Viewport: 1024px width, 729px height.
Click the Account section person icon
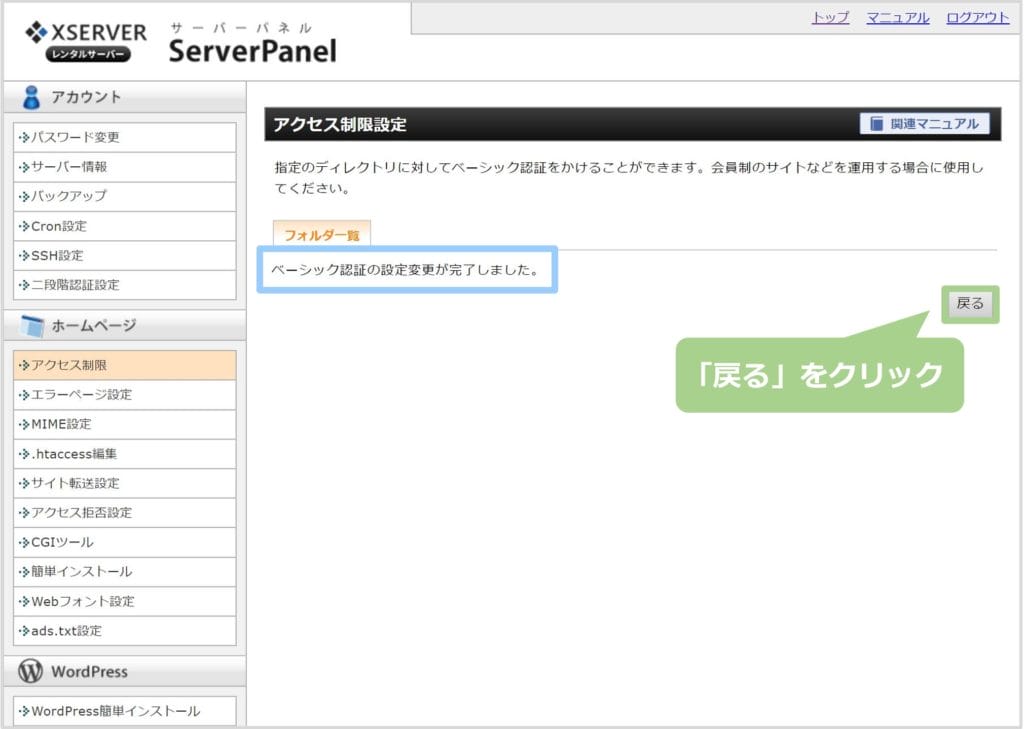pyautogui.click(x=32, y=97)
